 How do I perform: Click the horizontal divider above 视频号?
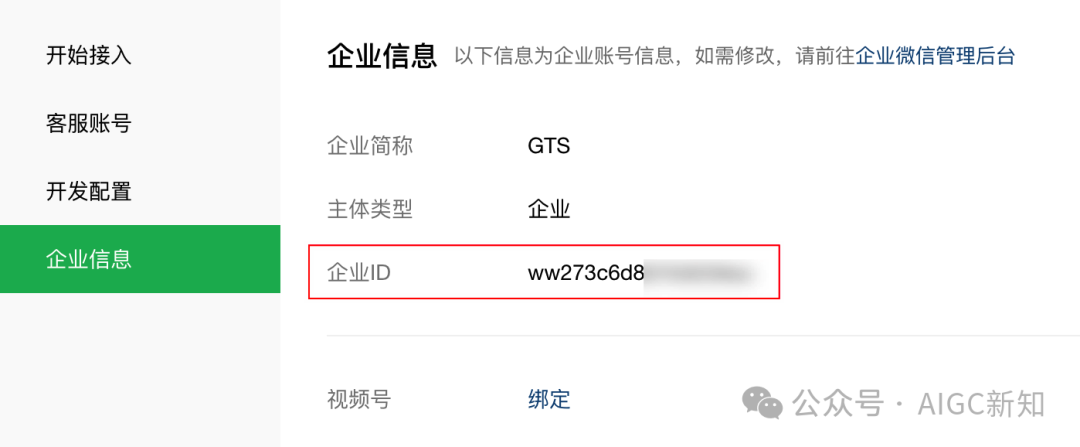[x=703, y=336]
